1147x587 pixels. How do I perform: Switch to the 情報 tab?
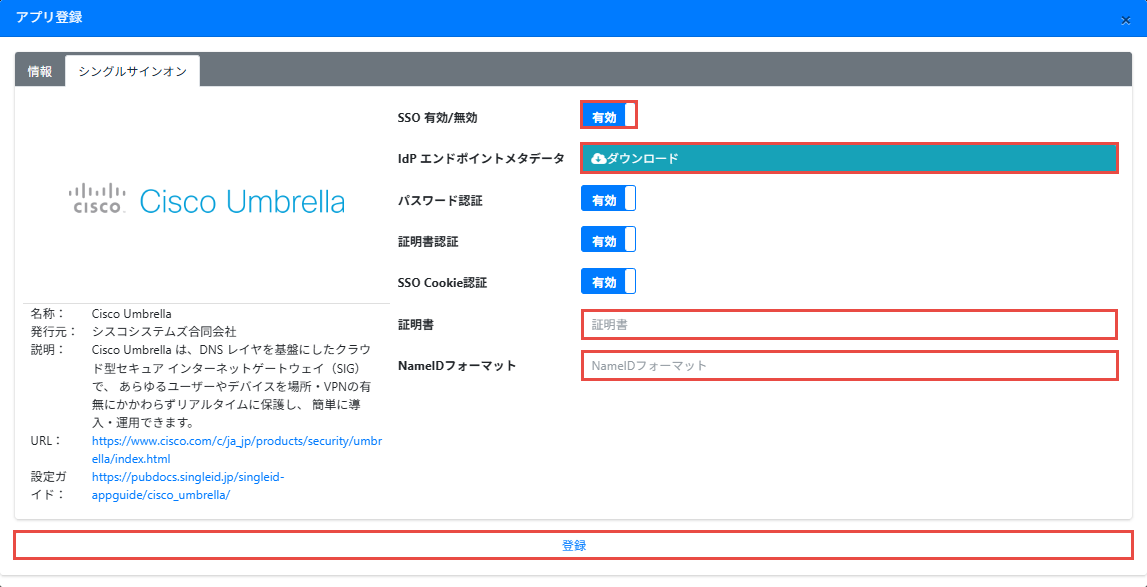[x=40, y=72]
